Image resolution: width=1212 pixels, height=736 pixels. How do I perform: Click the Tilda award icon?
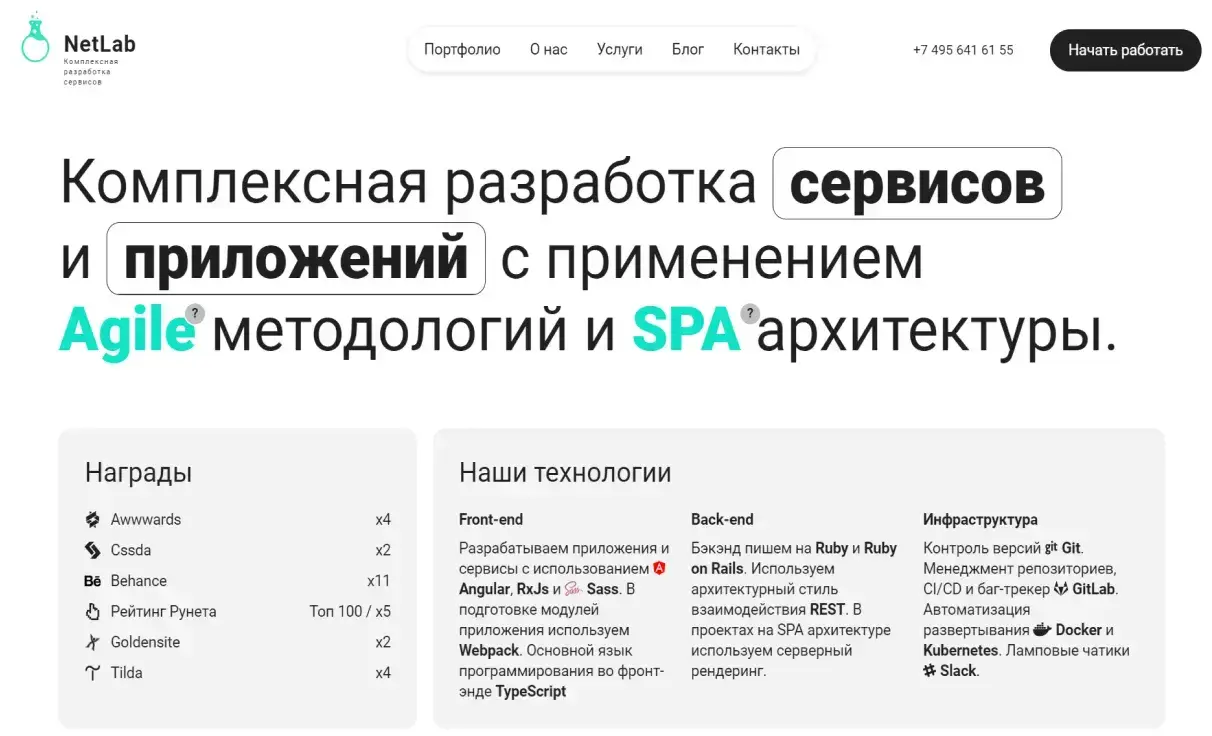(x=93, y=673)
